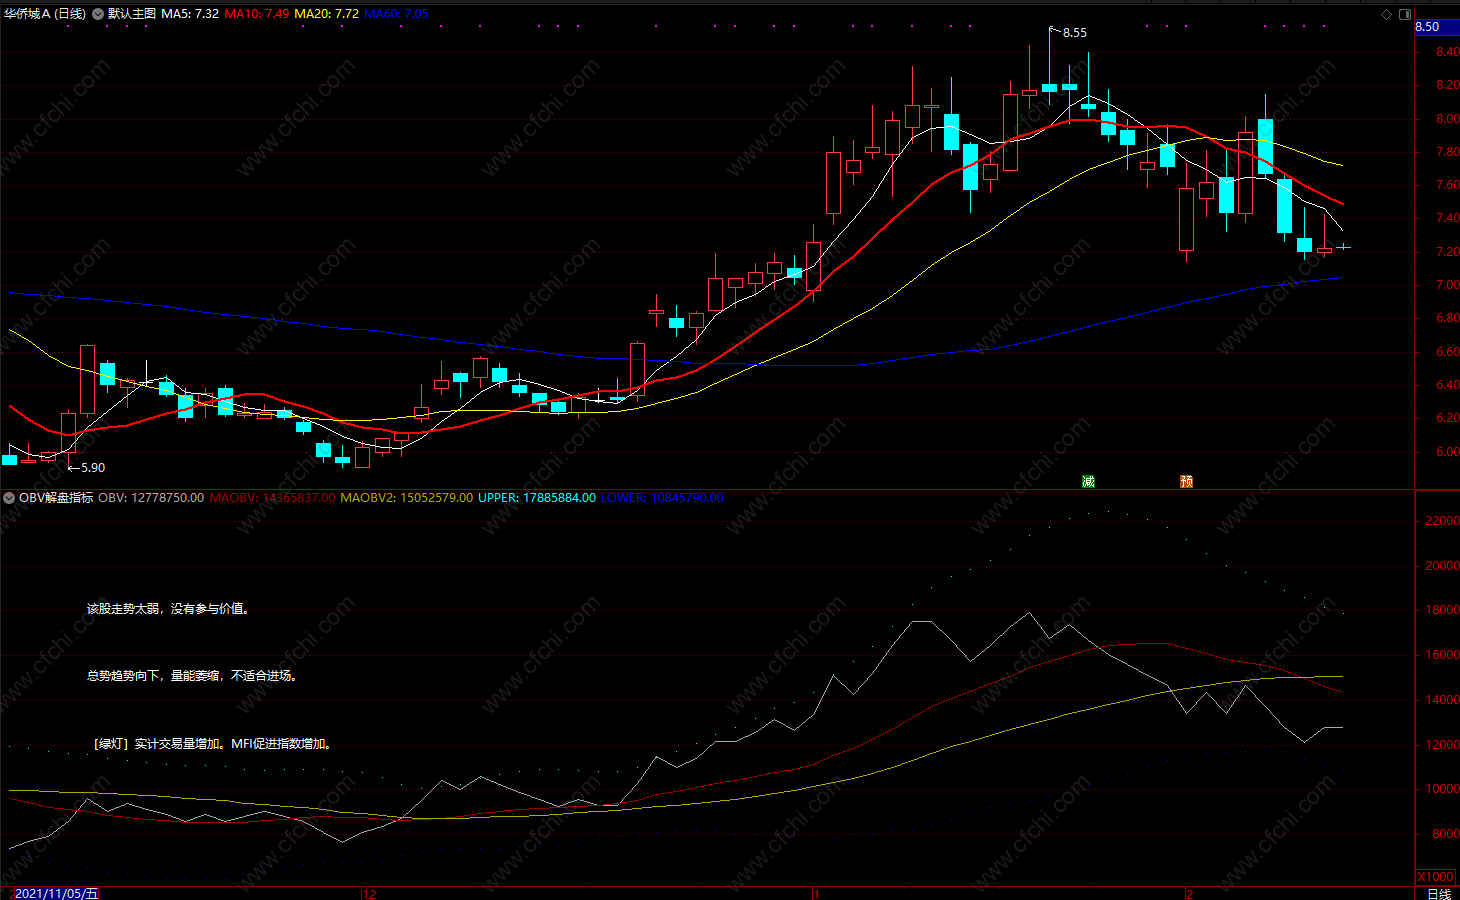Click the orange 预 event marker
1460x900 pixels.
point(1186,481)
